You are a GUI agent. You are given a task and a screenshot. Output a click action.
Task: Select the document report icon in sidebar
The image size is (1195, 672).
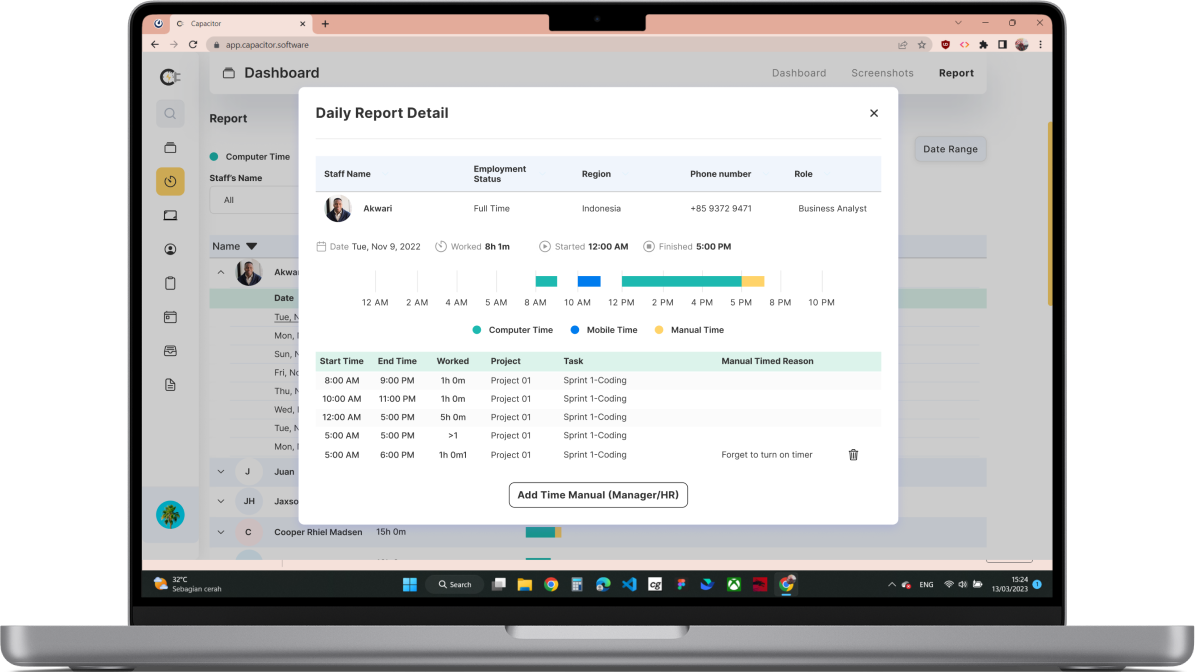click(170, 384)
